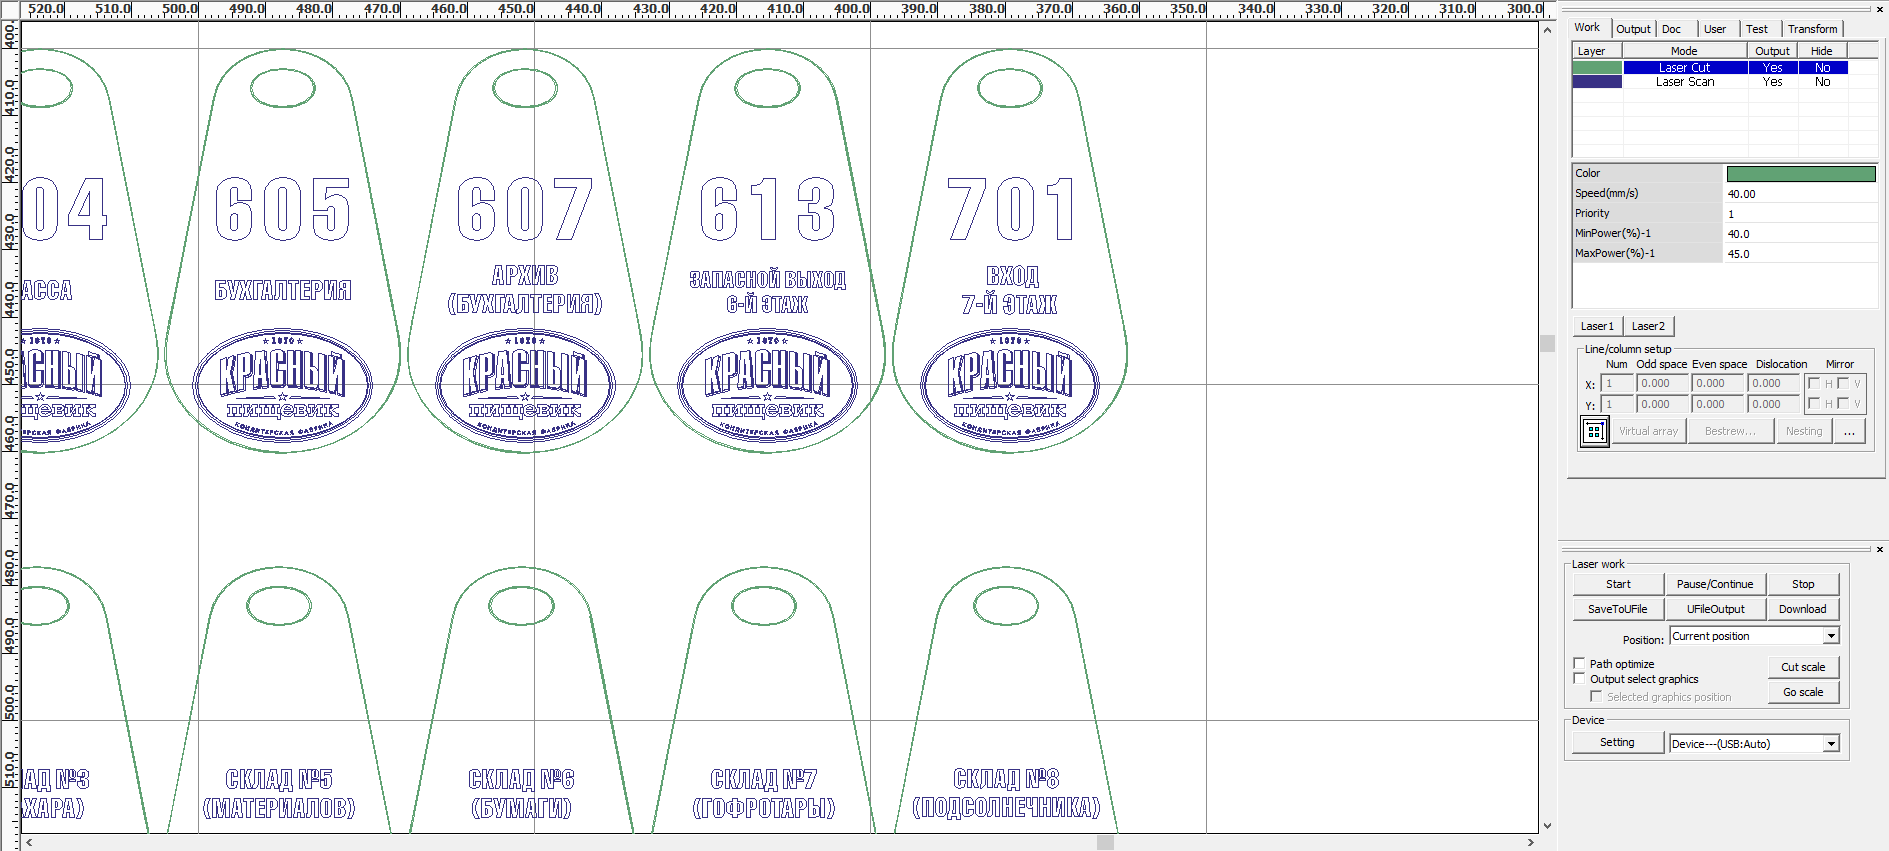Click the Speed(mm/s) value field
This screenshot has width=1889, height=851.
tap(1800, 194)
